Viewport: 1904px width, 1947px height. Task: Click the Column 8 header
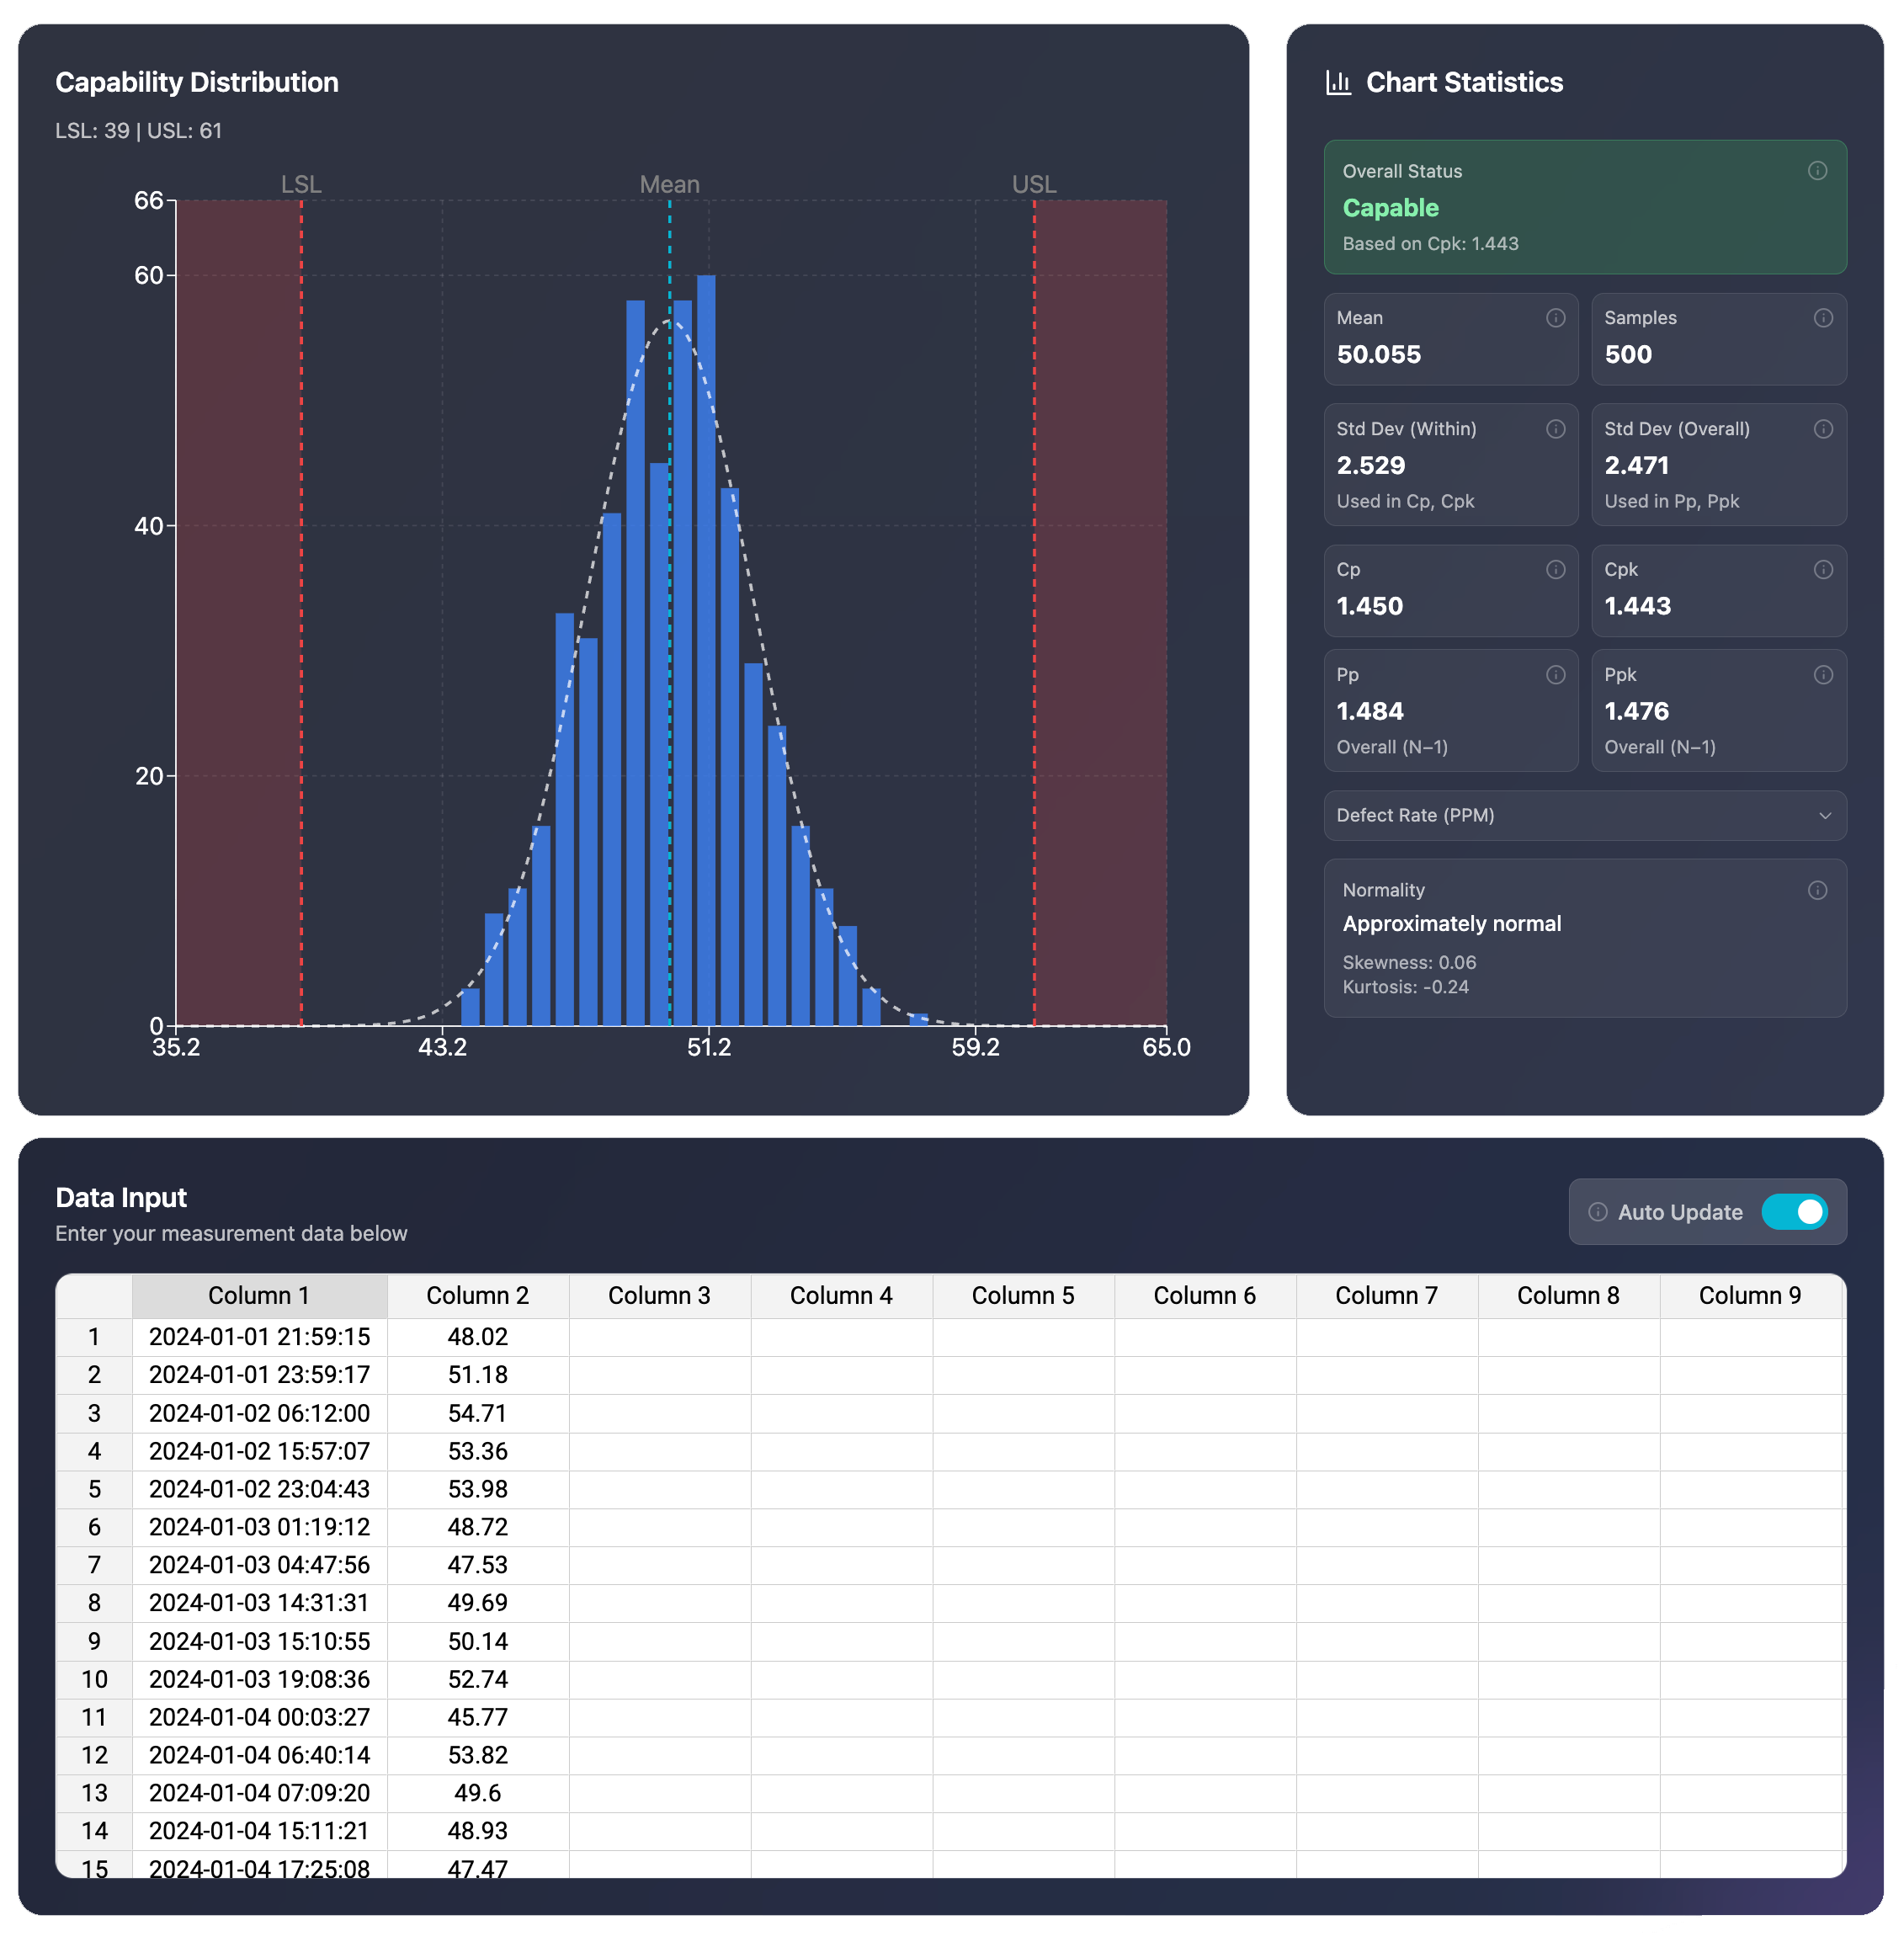coord(1568,1296)
